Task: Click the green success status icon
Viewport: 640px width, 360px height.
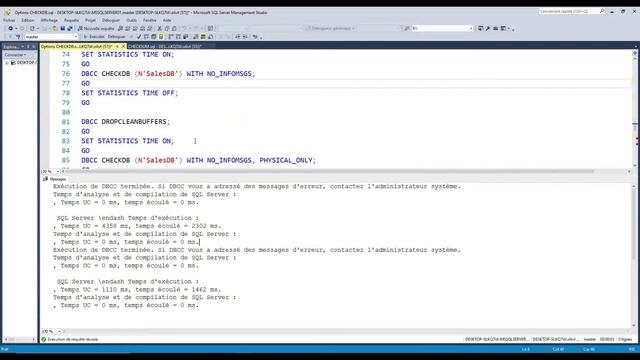Action: pyautogui.click(x=44, y=339)
